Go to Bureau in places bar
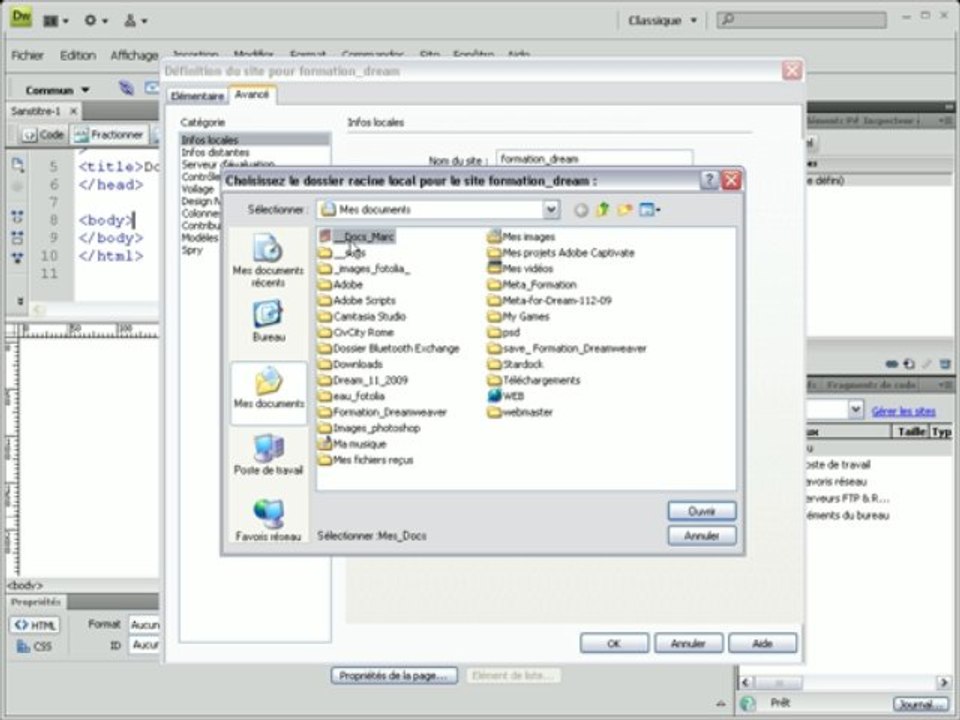The width and height of the screenshot is (960, 720). [x=268, y=321]
